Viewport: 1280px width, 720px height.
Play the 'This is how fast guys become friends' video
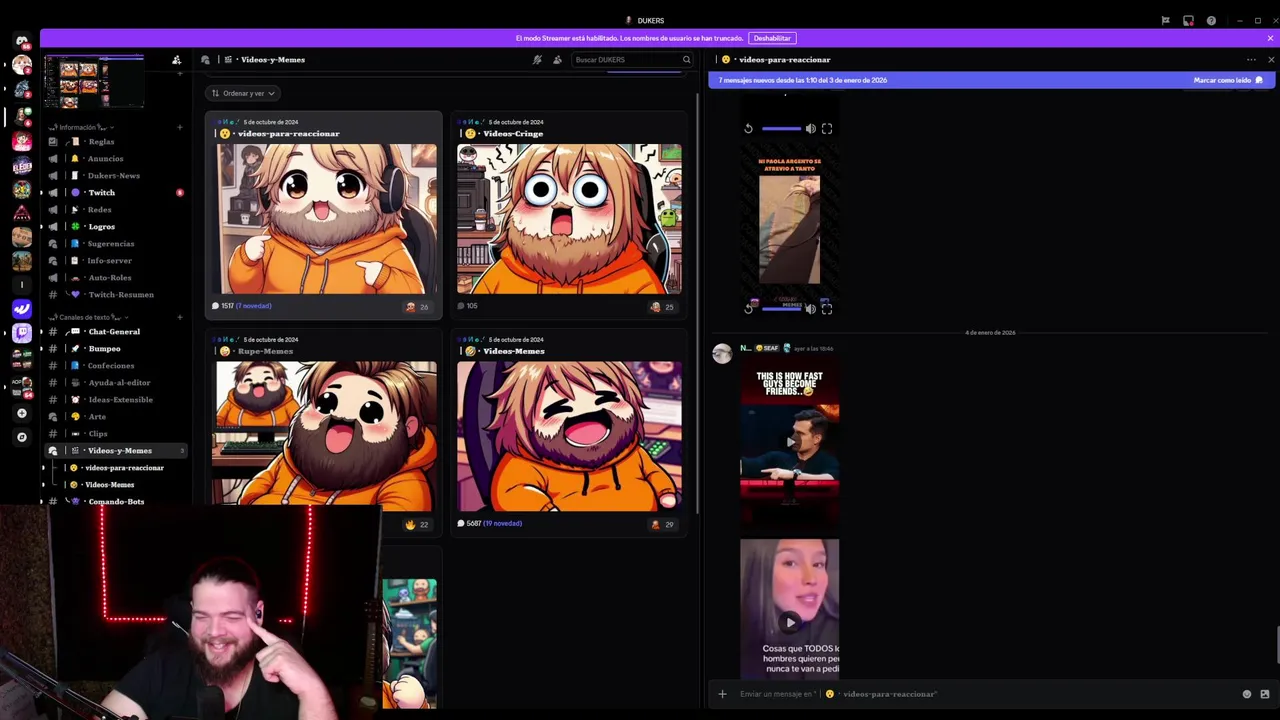point(790,440)
